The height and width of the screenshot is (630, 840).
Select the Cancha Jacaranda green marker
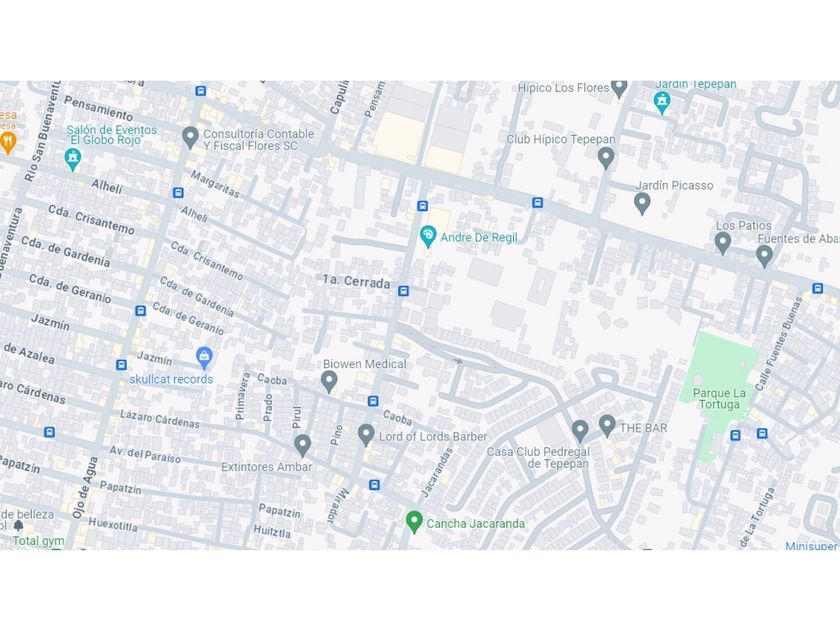click(414, 522)
